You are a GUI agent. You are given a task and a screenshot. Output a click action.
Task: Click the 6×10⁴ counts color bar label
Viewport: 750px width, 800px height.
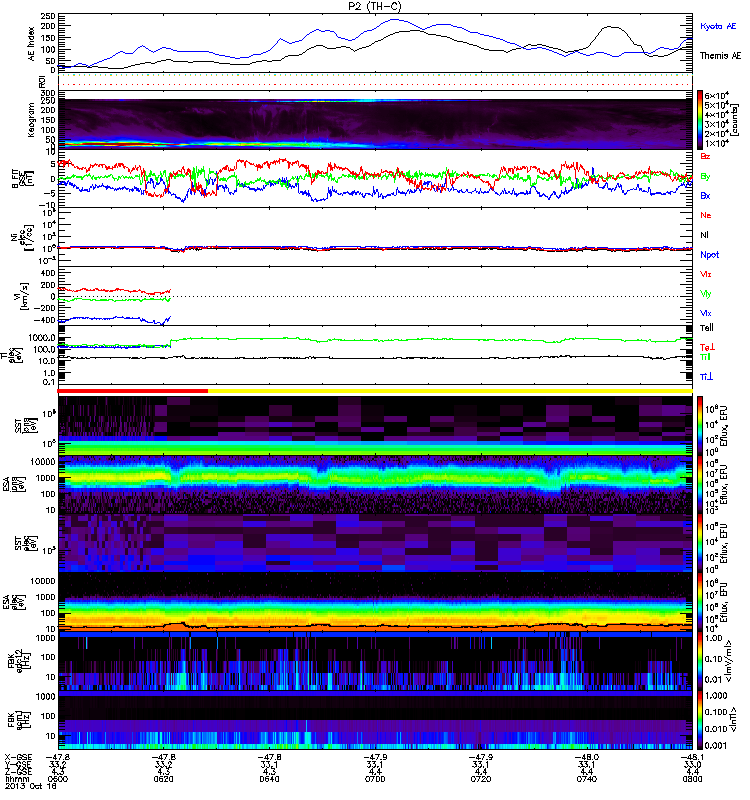point(716,96)
